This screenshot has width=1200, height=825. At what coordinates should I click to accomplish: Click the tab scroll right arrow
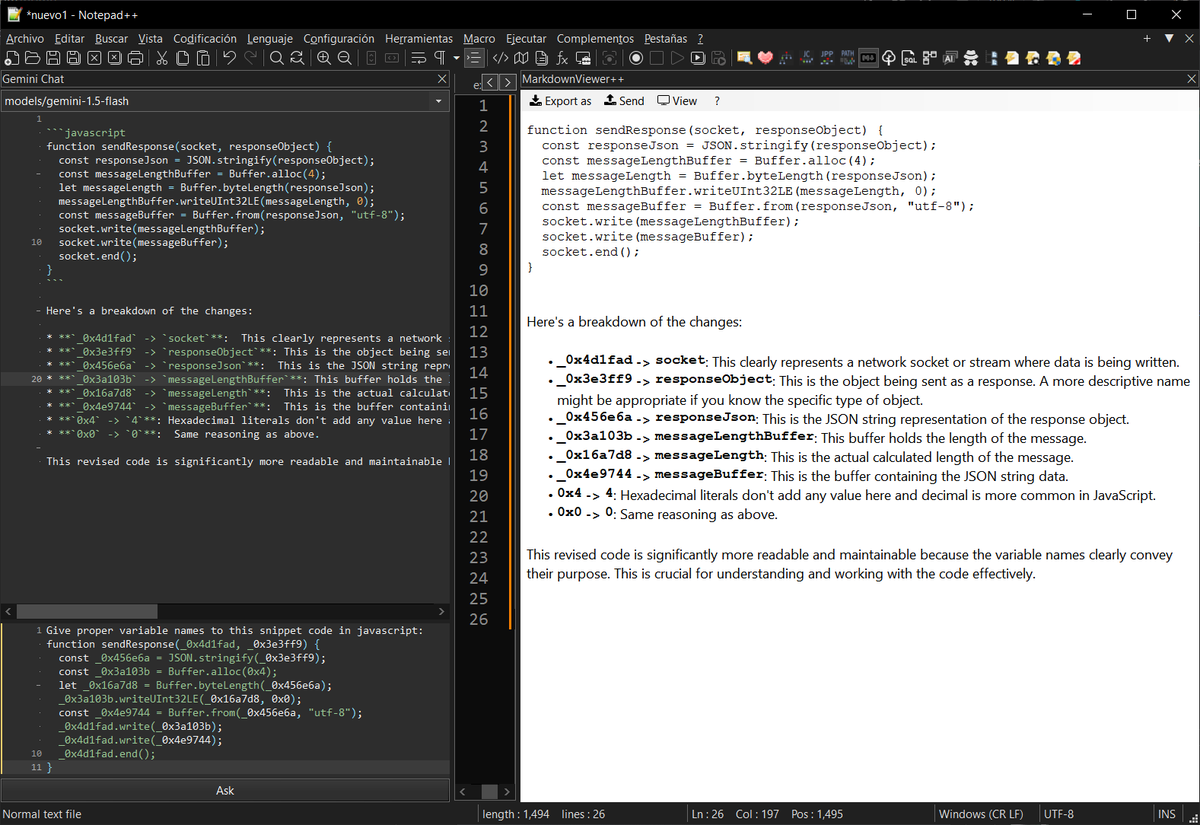508,81
